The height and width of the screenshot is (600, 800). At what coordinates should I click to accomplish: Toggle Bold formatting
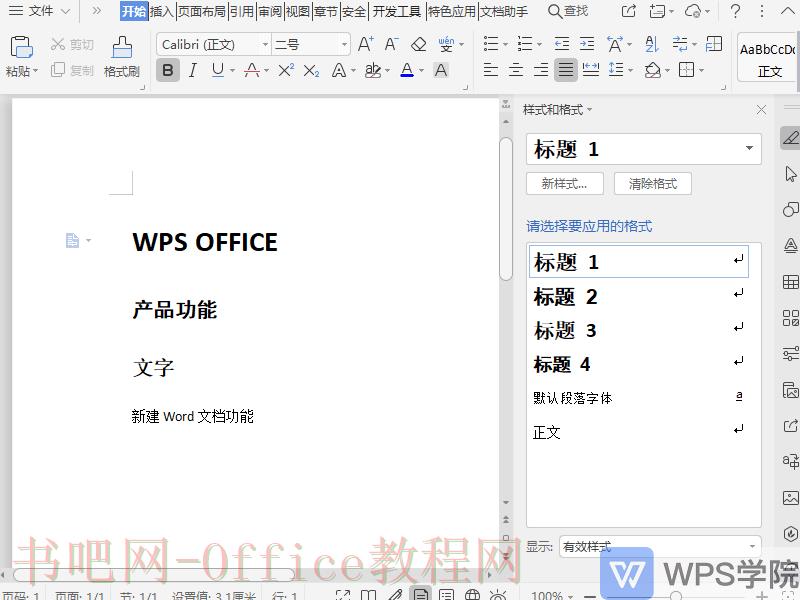tap(168, 70)
